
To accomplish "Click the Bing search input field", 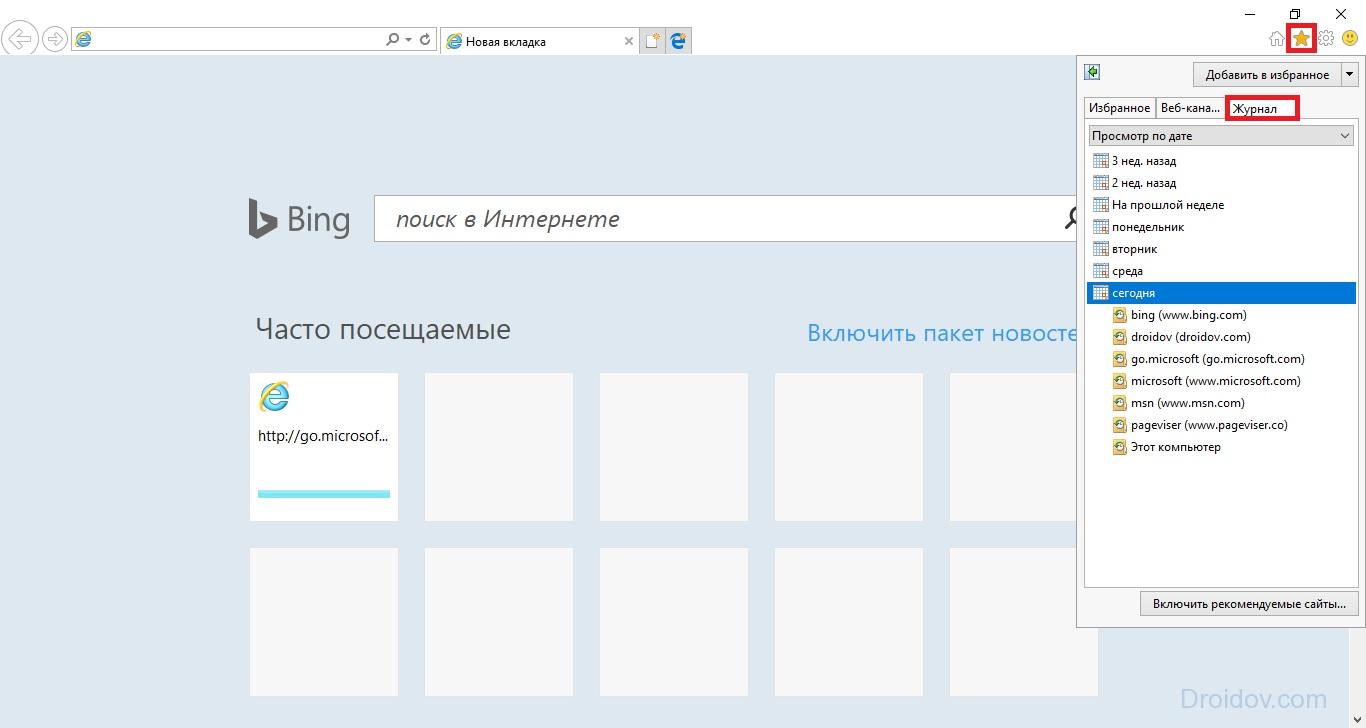I will tap(715, 219).
